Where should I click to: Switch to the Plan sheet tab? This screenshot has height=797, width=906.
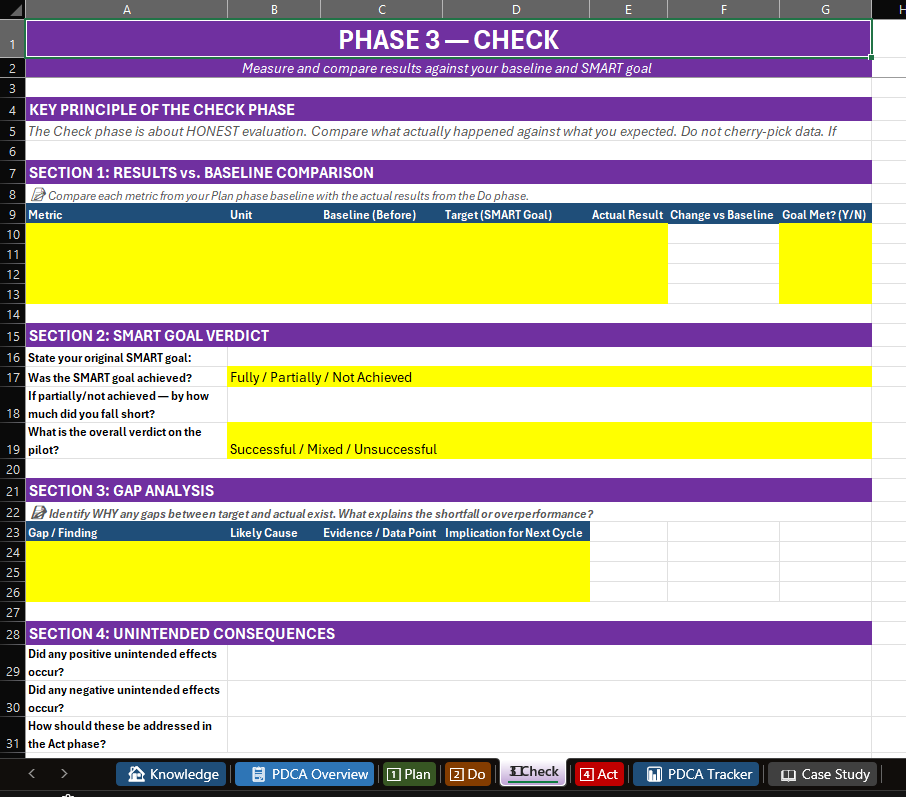tap(409, 772)
